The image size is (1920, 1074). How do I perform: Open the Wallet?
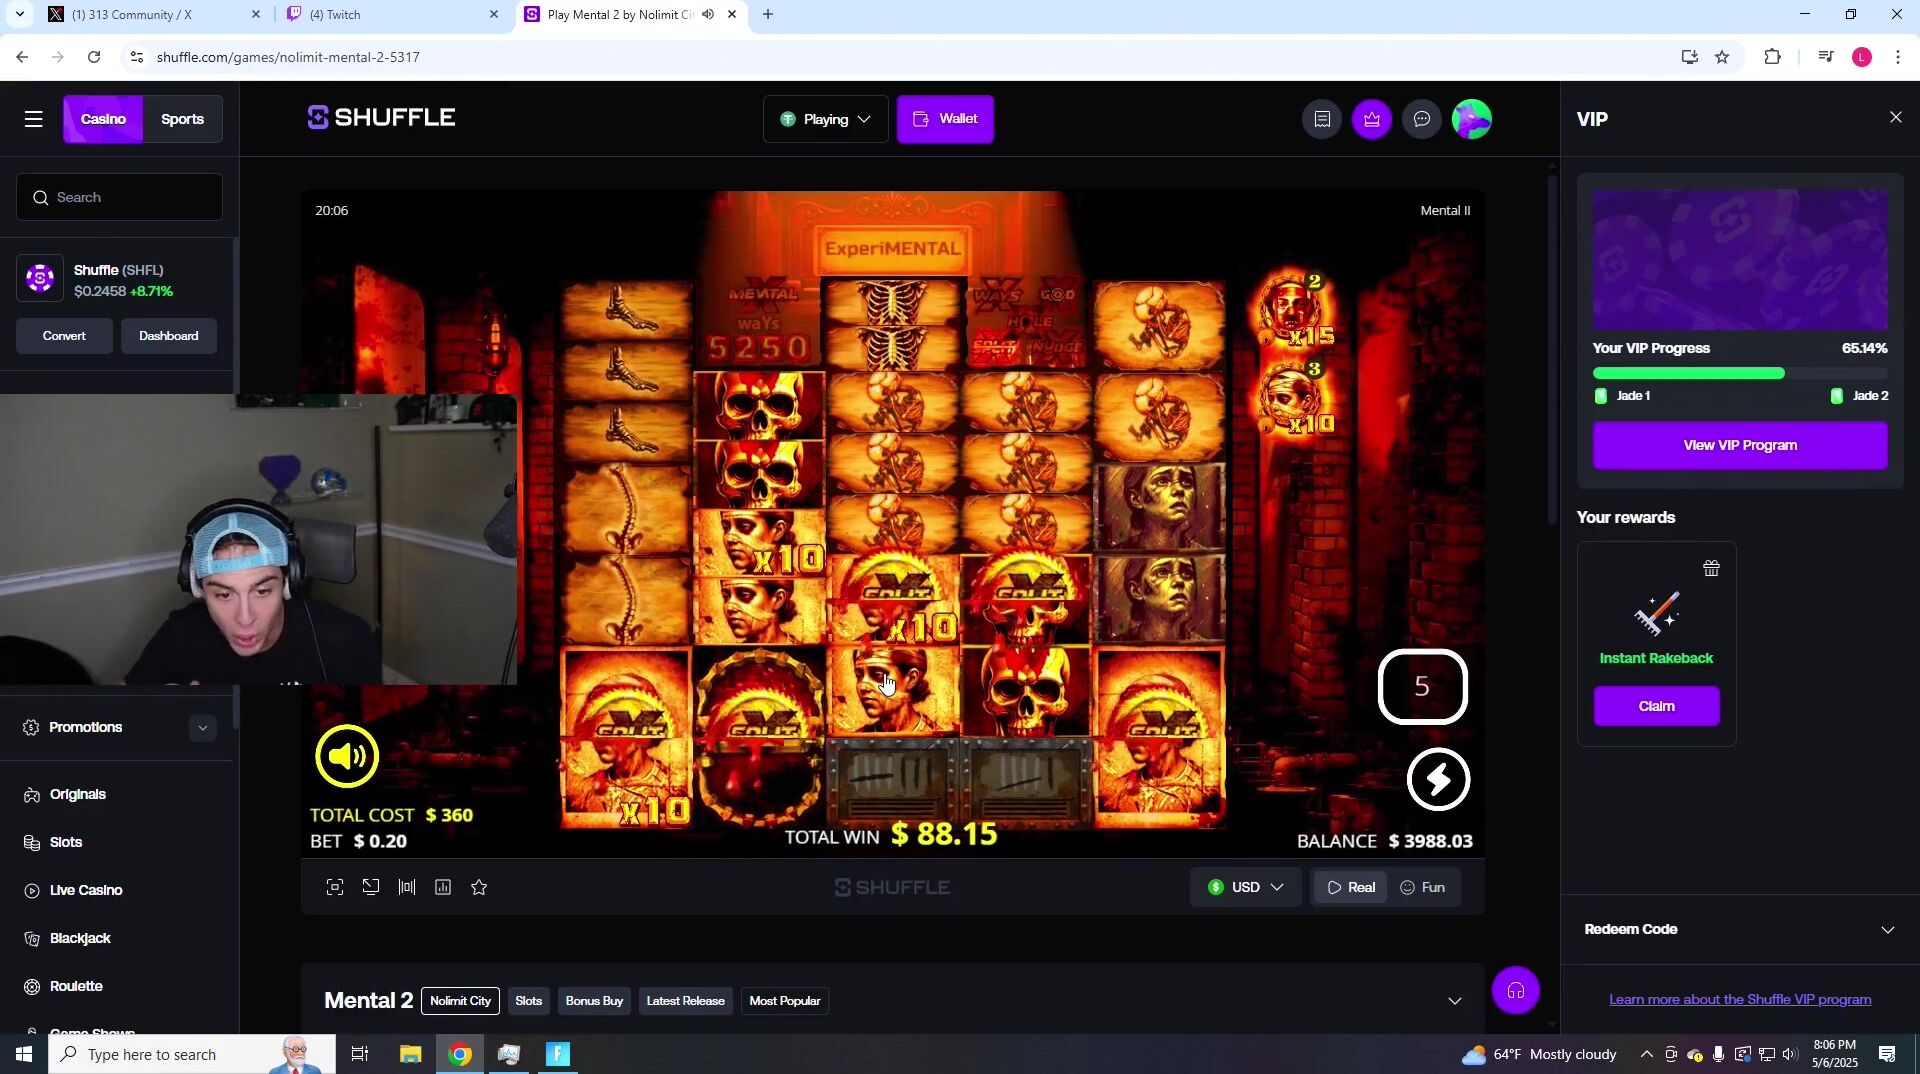click(945, 119)
